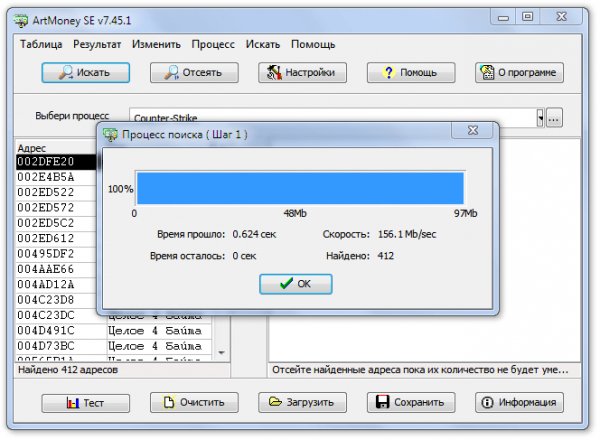Image resolution: width=600 pixels, height=440 pixels.
Task: Close the Процесс поиска dialog
Action: (473, 130)
